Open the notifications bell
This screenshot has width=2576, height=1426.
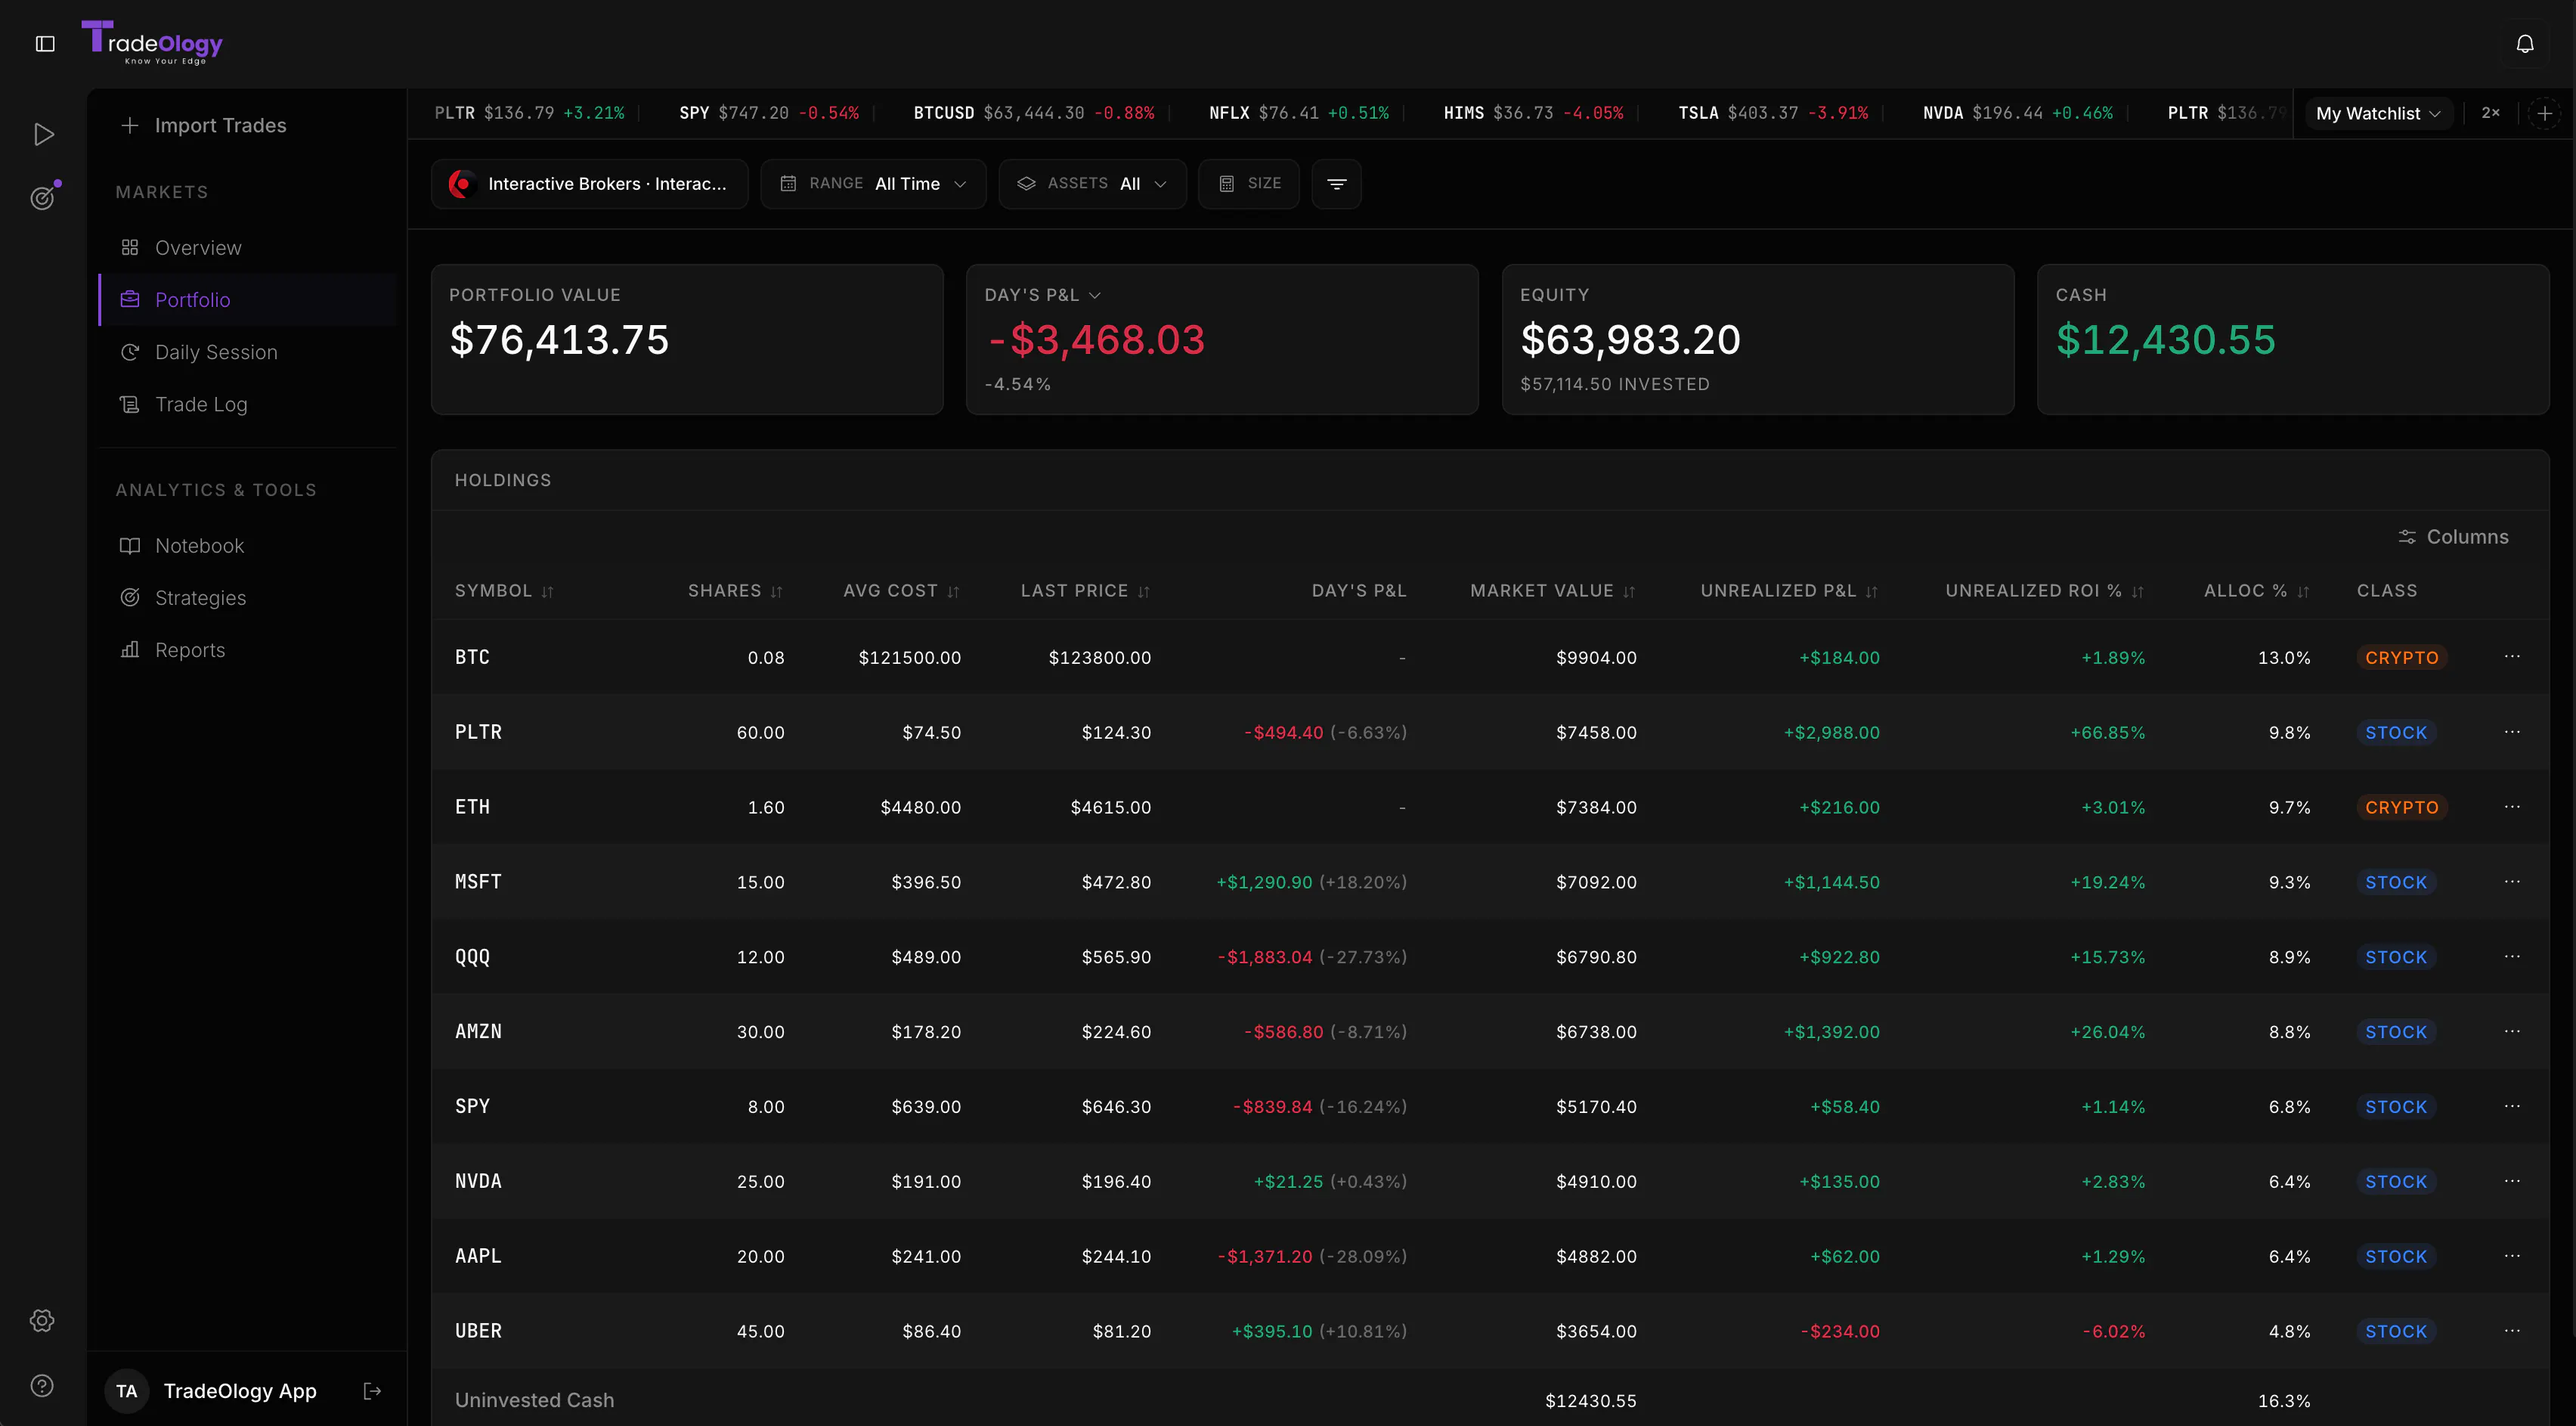click(x=2525, y=44)
